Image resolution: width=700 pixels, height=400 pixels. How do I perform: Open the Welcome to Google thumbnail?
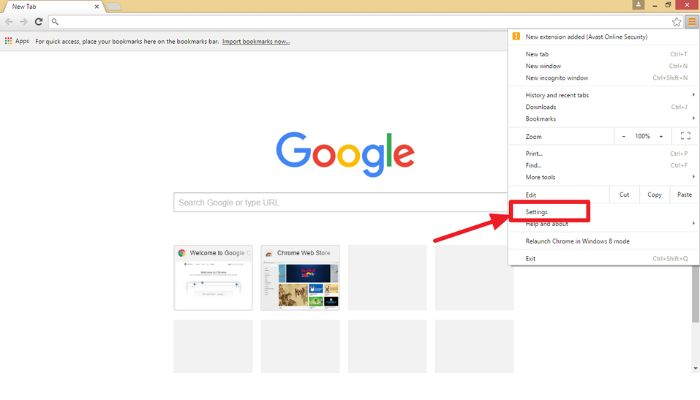213,277
